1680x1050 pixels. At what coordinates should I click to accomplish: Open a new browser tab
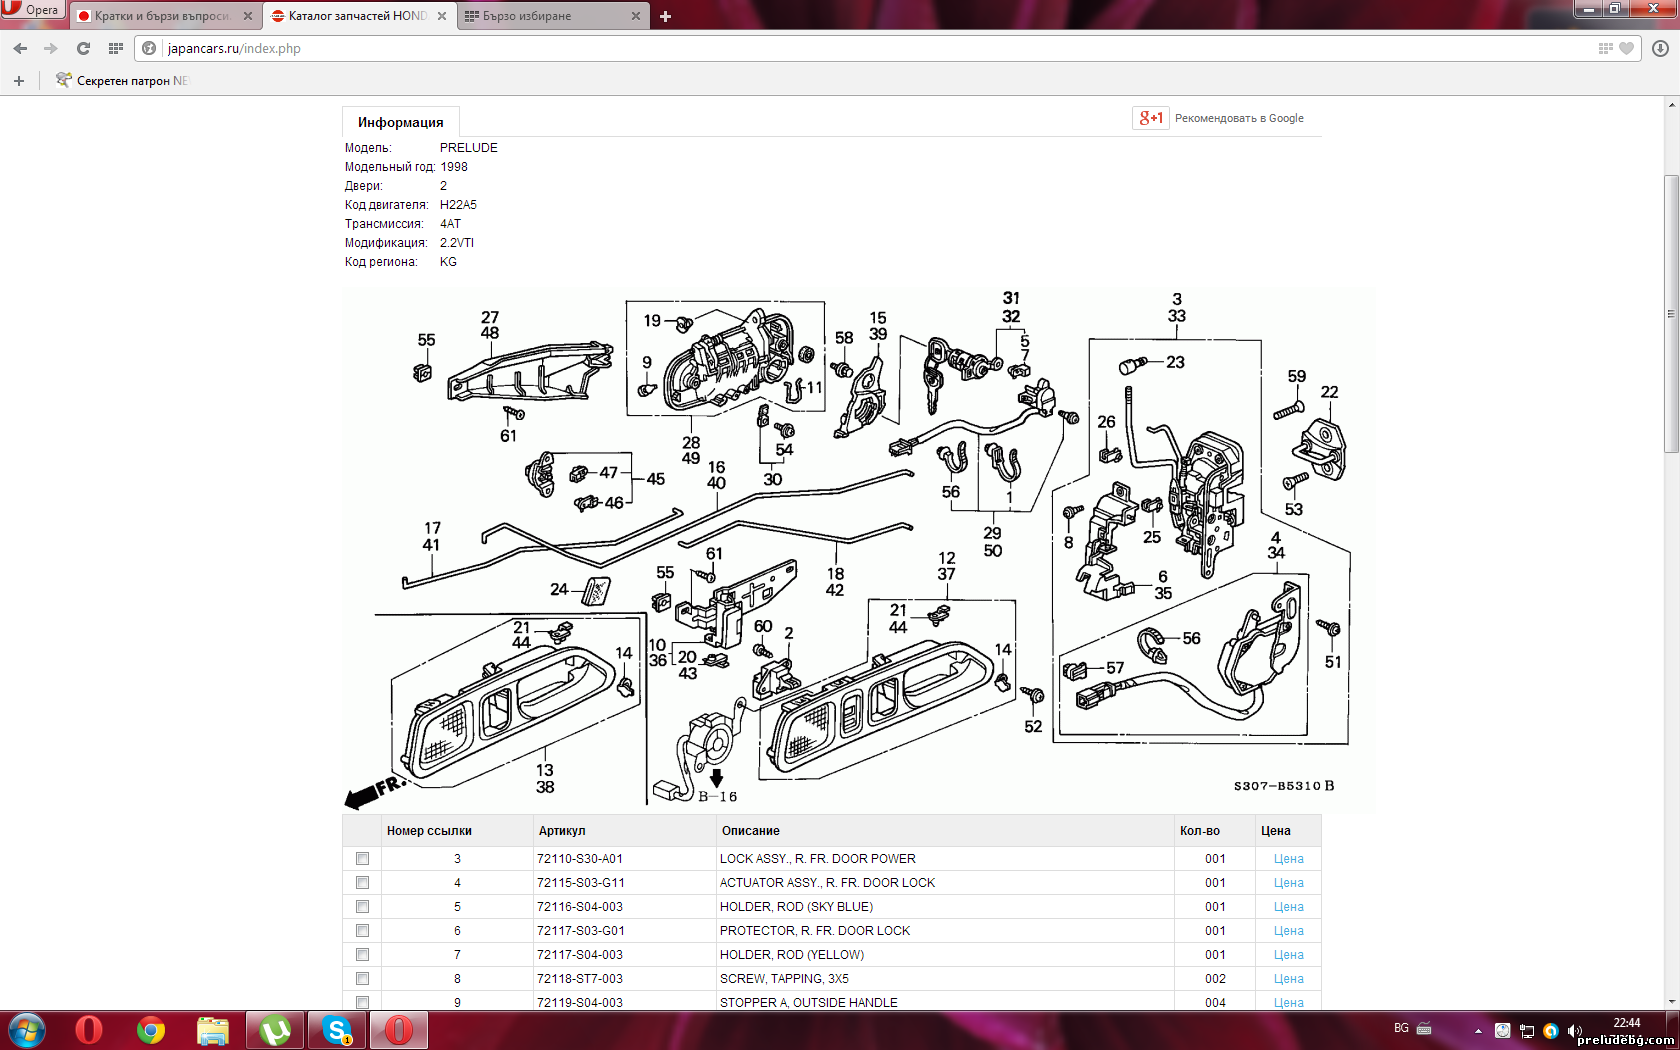click(666, 16)
